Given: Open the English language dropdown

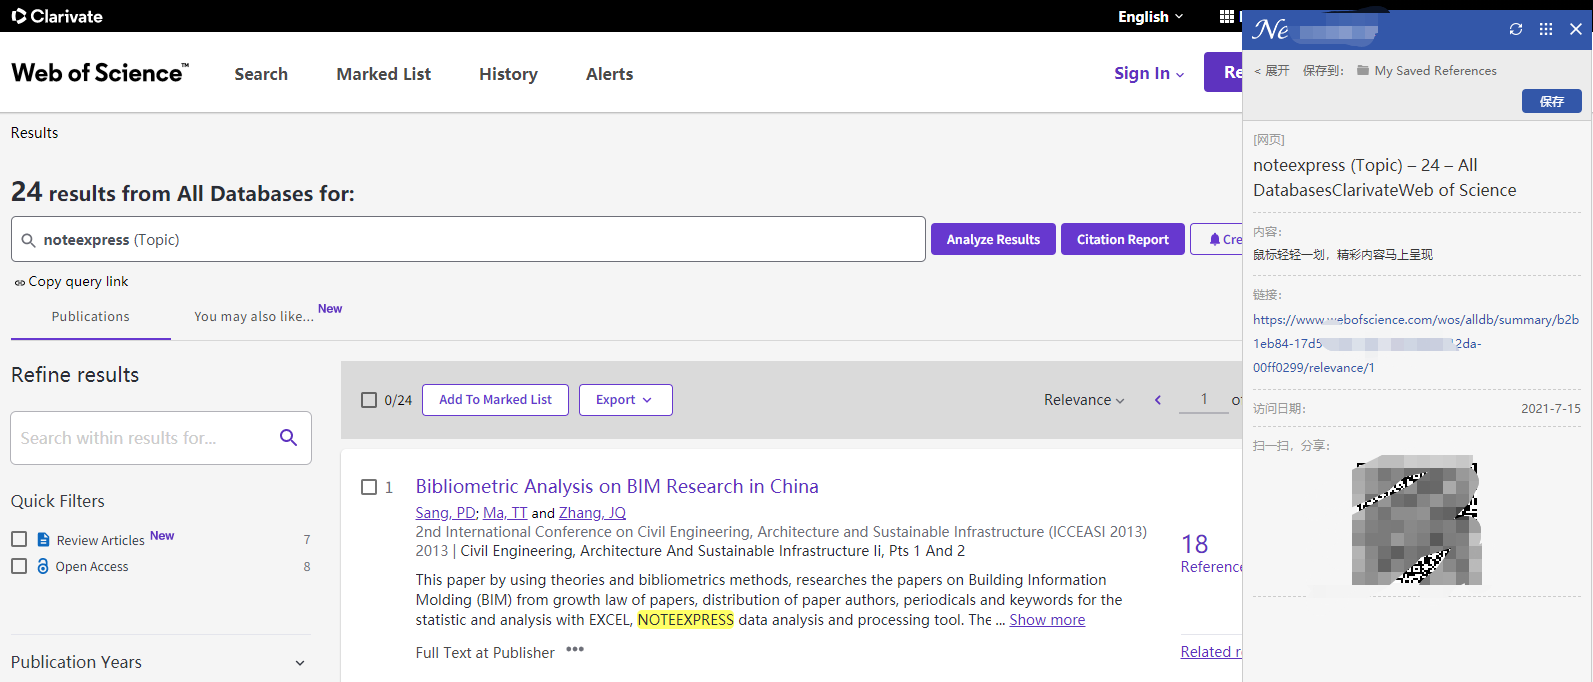Looking at the screenshot, I should (1150, 16).
